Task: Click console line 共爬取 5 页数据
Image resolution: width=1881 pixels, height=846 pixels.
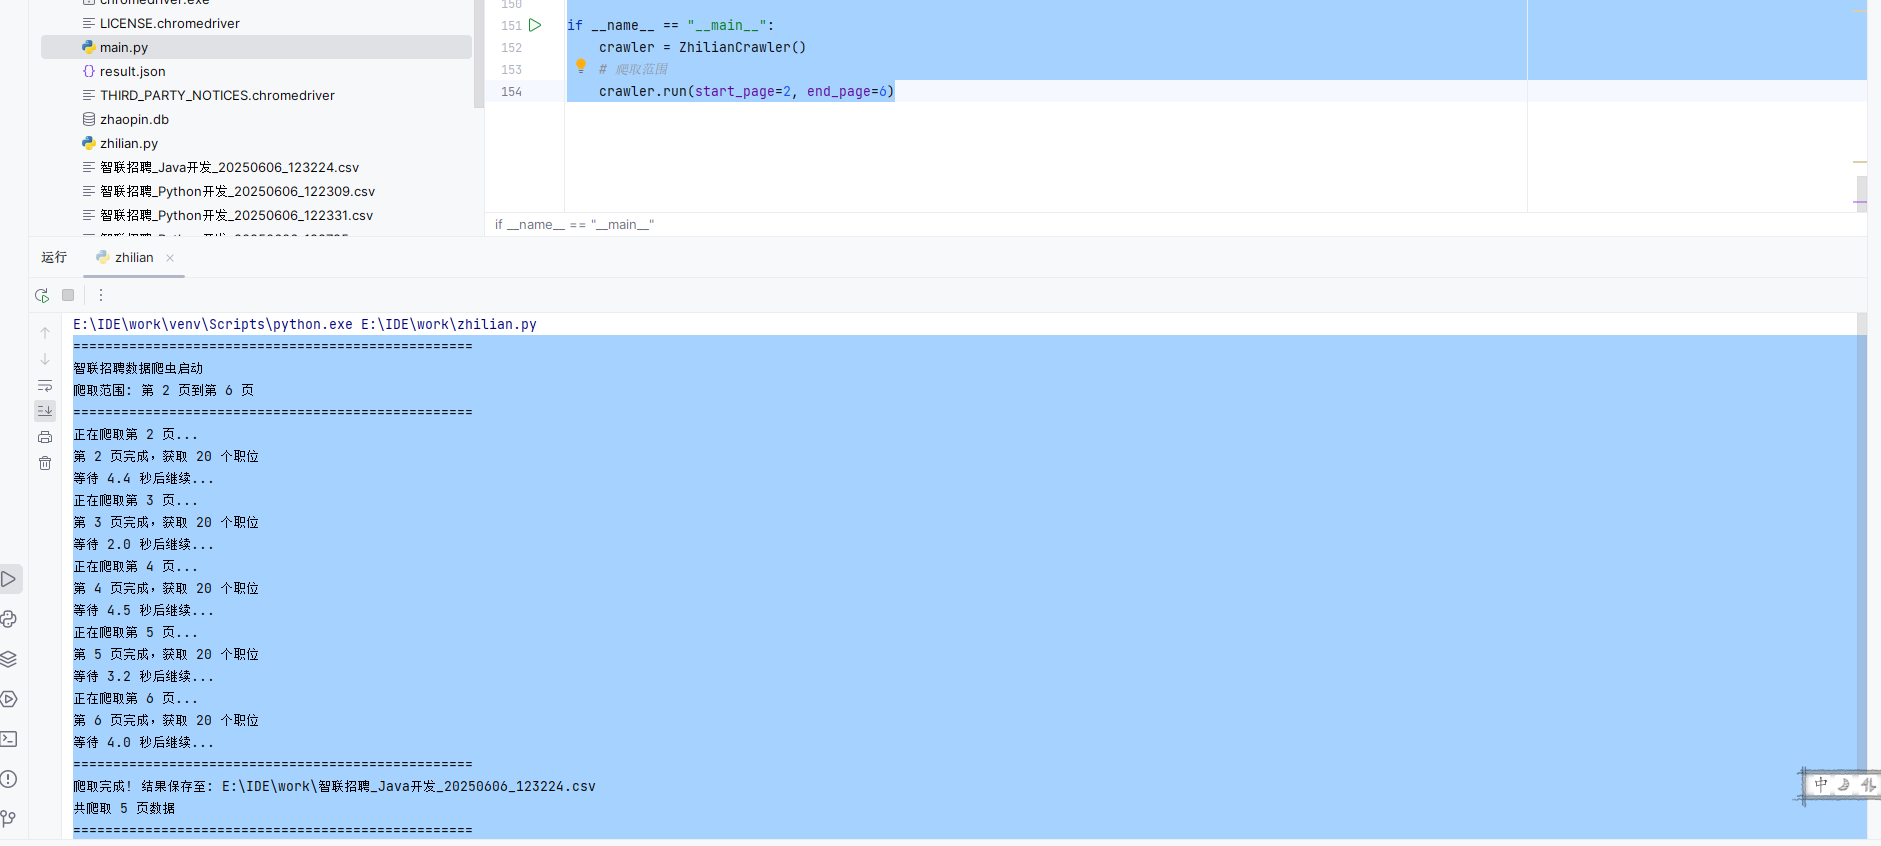Action: [124, 809]
